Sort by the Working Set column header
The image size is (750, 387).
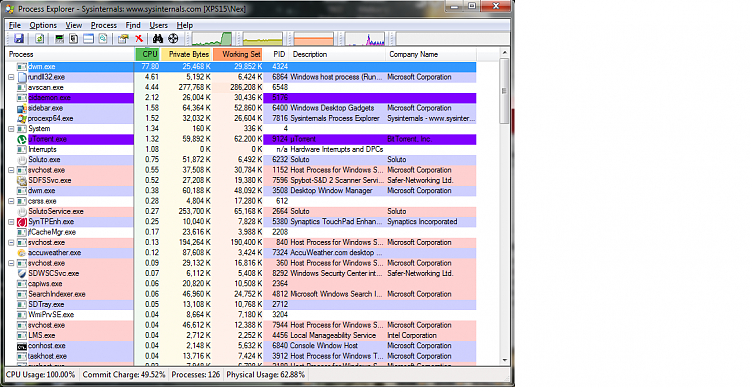(238, 55)
